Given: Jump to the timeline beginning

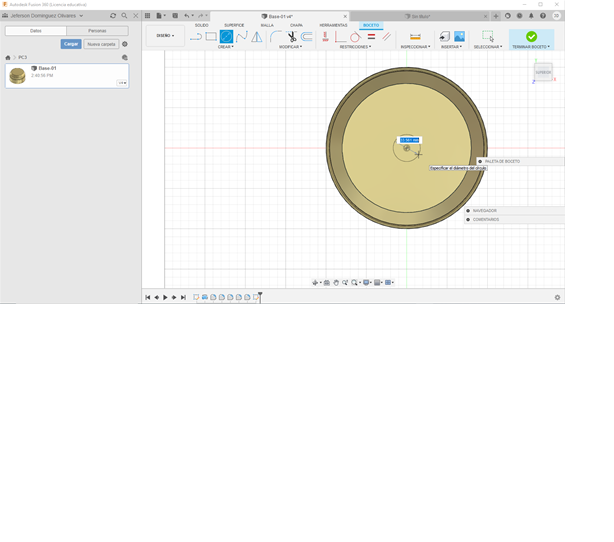Looking at the screenshot, I should [x=148, y=298].
